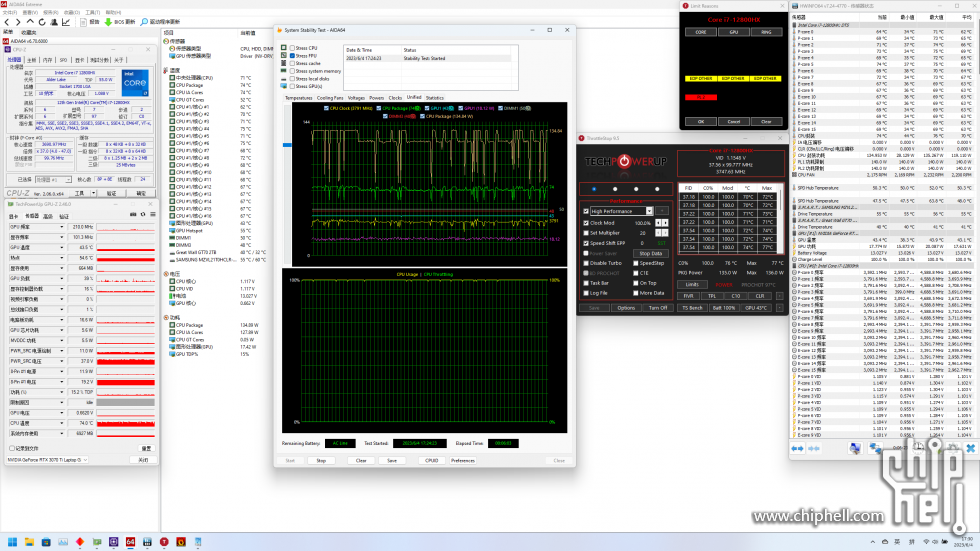Toggle CPU Clock graph legend checkbox

pyautogui.click(x=326, y=108)
